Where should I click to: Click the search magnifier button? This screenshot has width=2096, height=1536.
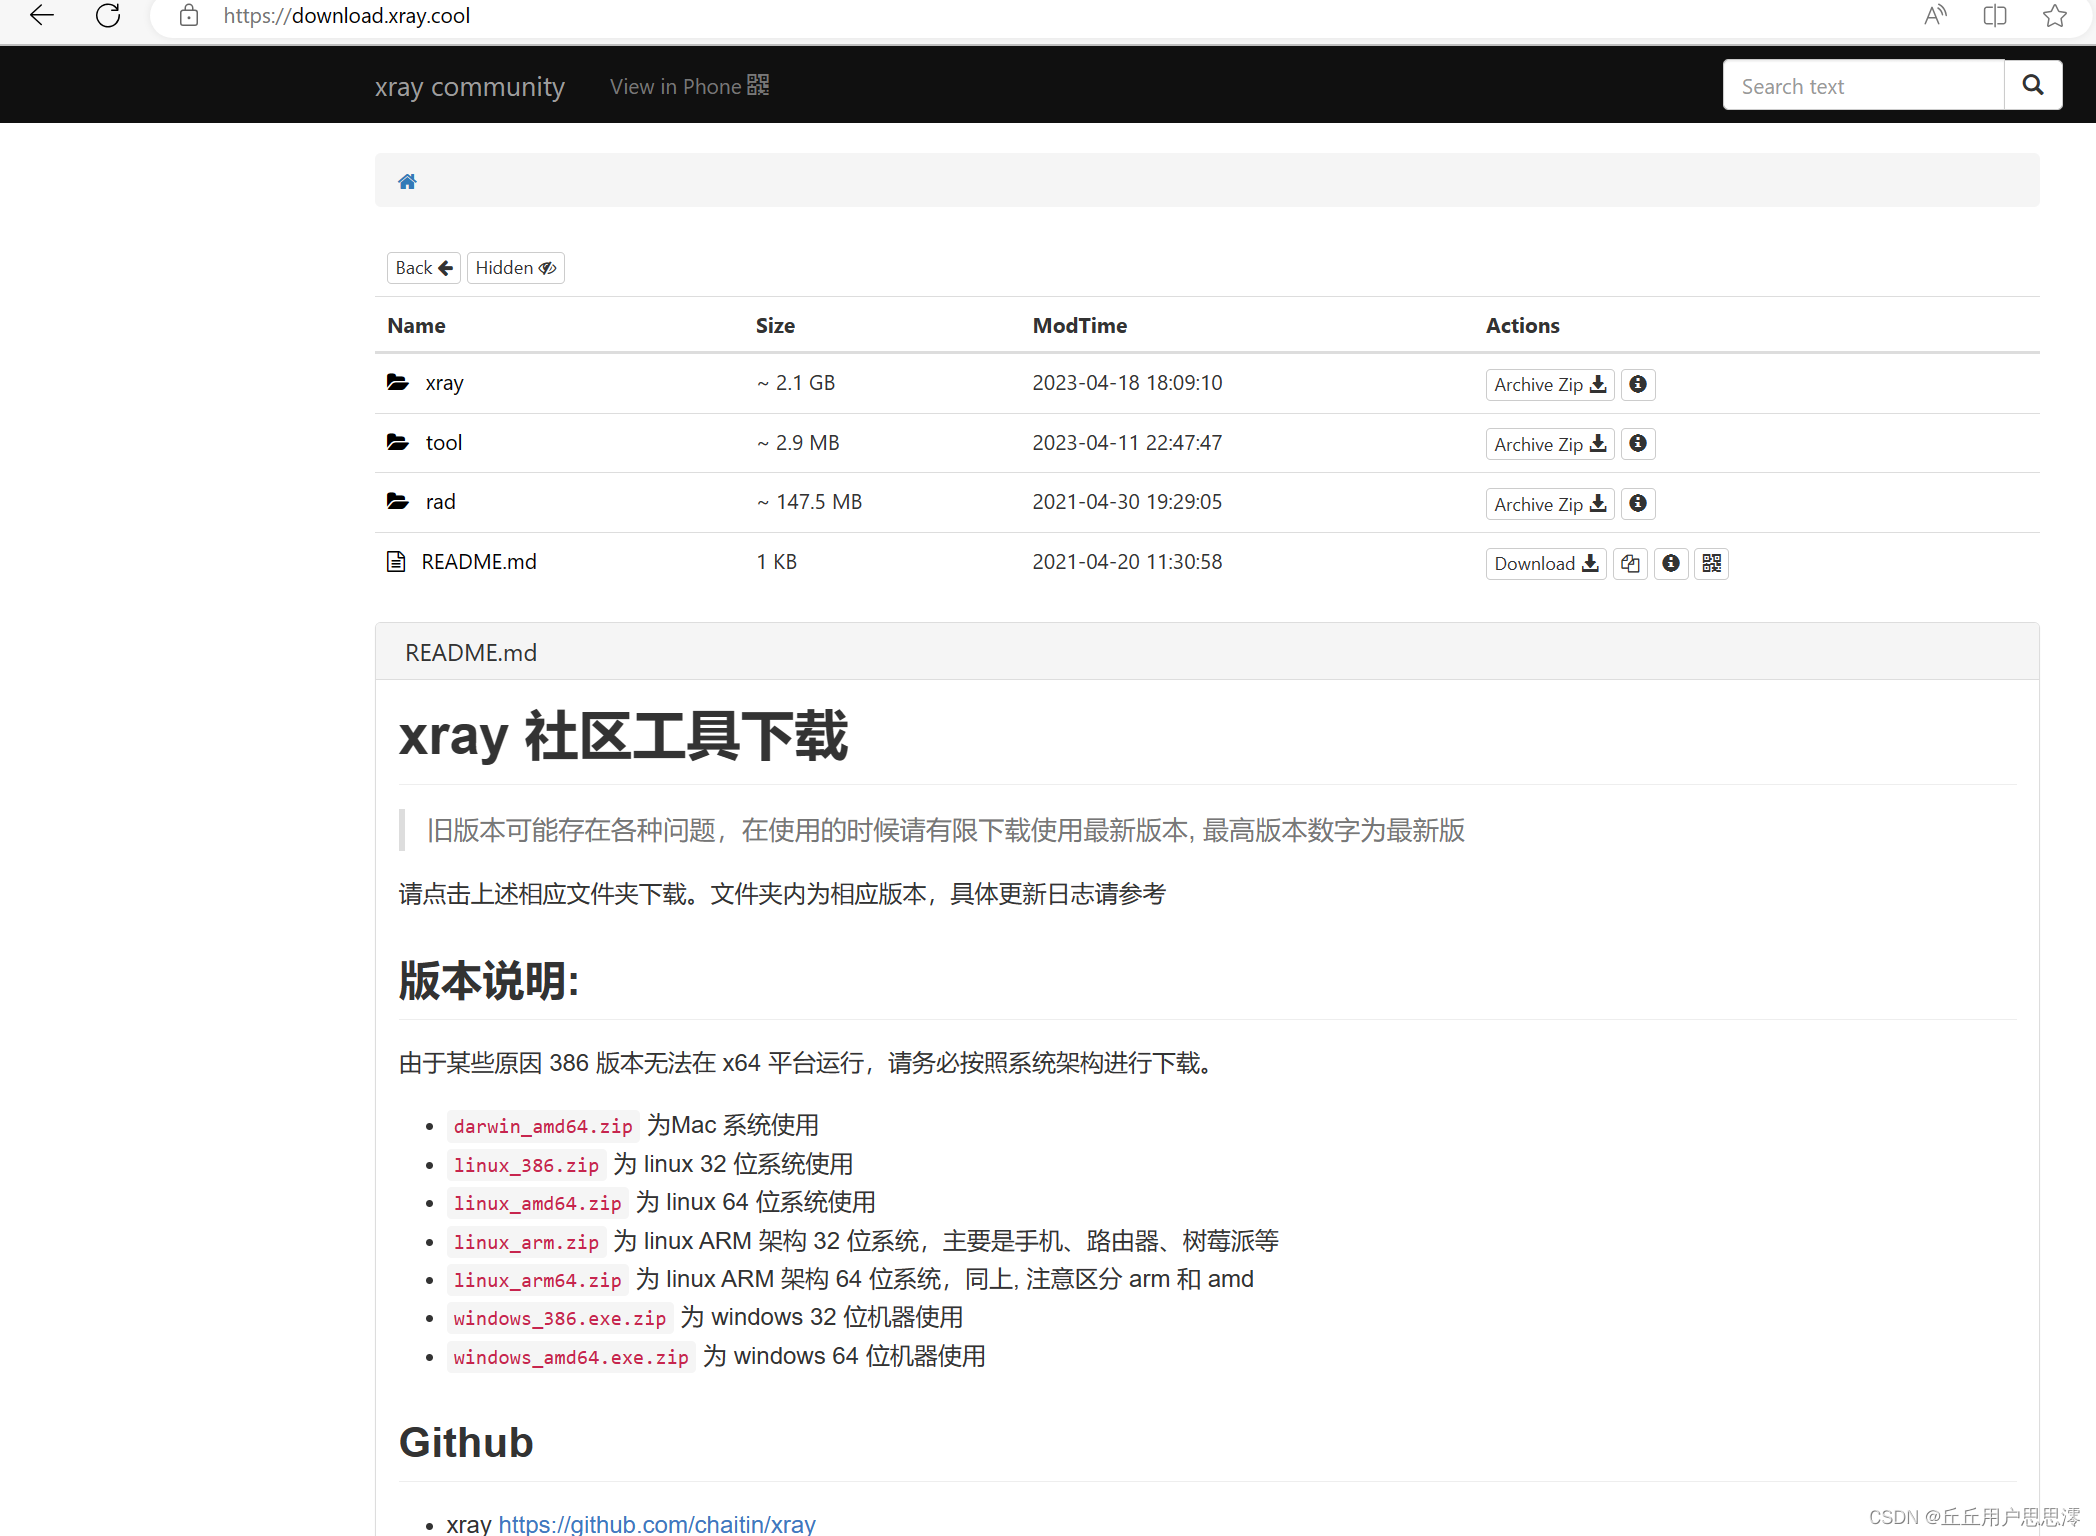click(2033, 85)
